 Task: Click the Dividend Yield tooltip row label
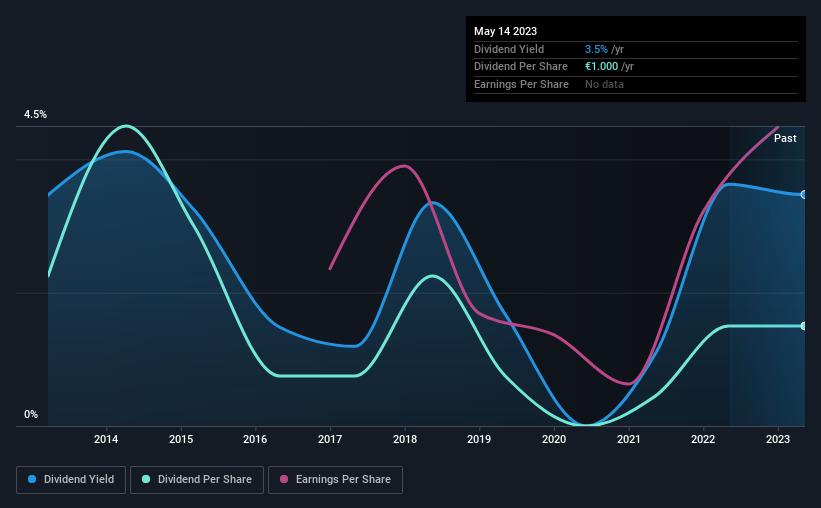pos(509,49)
